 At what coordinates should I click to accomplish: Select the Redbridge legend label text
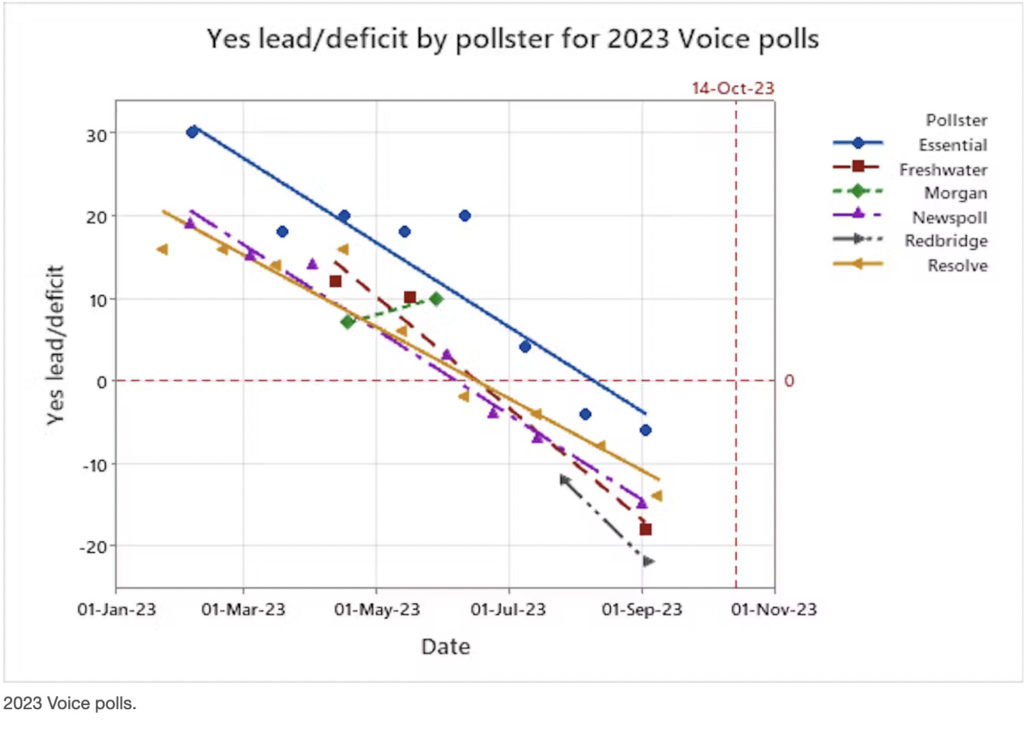(946, 241)
